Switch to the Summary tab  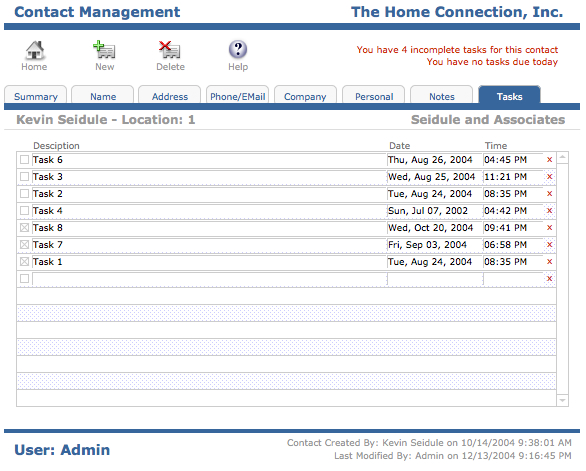(x=36, y=96)
